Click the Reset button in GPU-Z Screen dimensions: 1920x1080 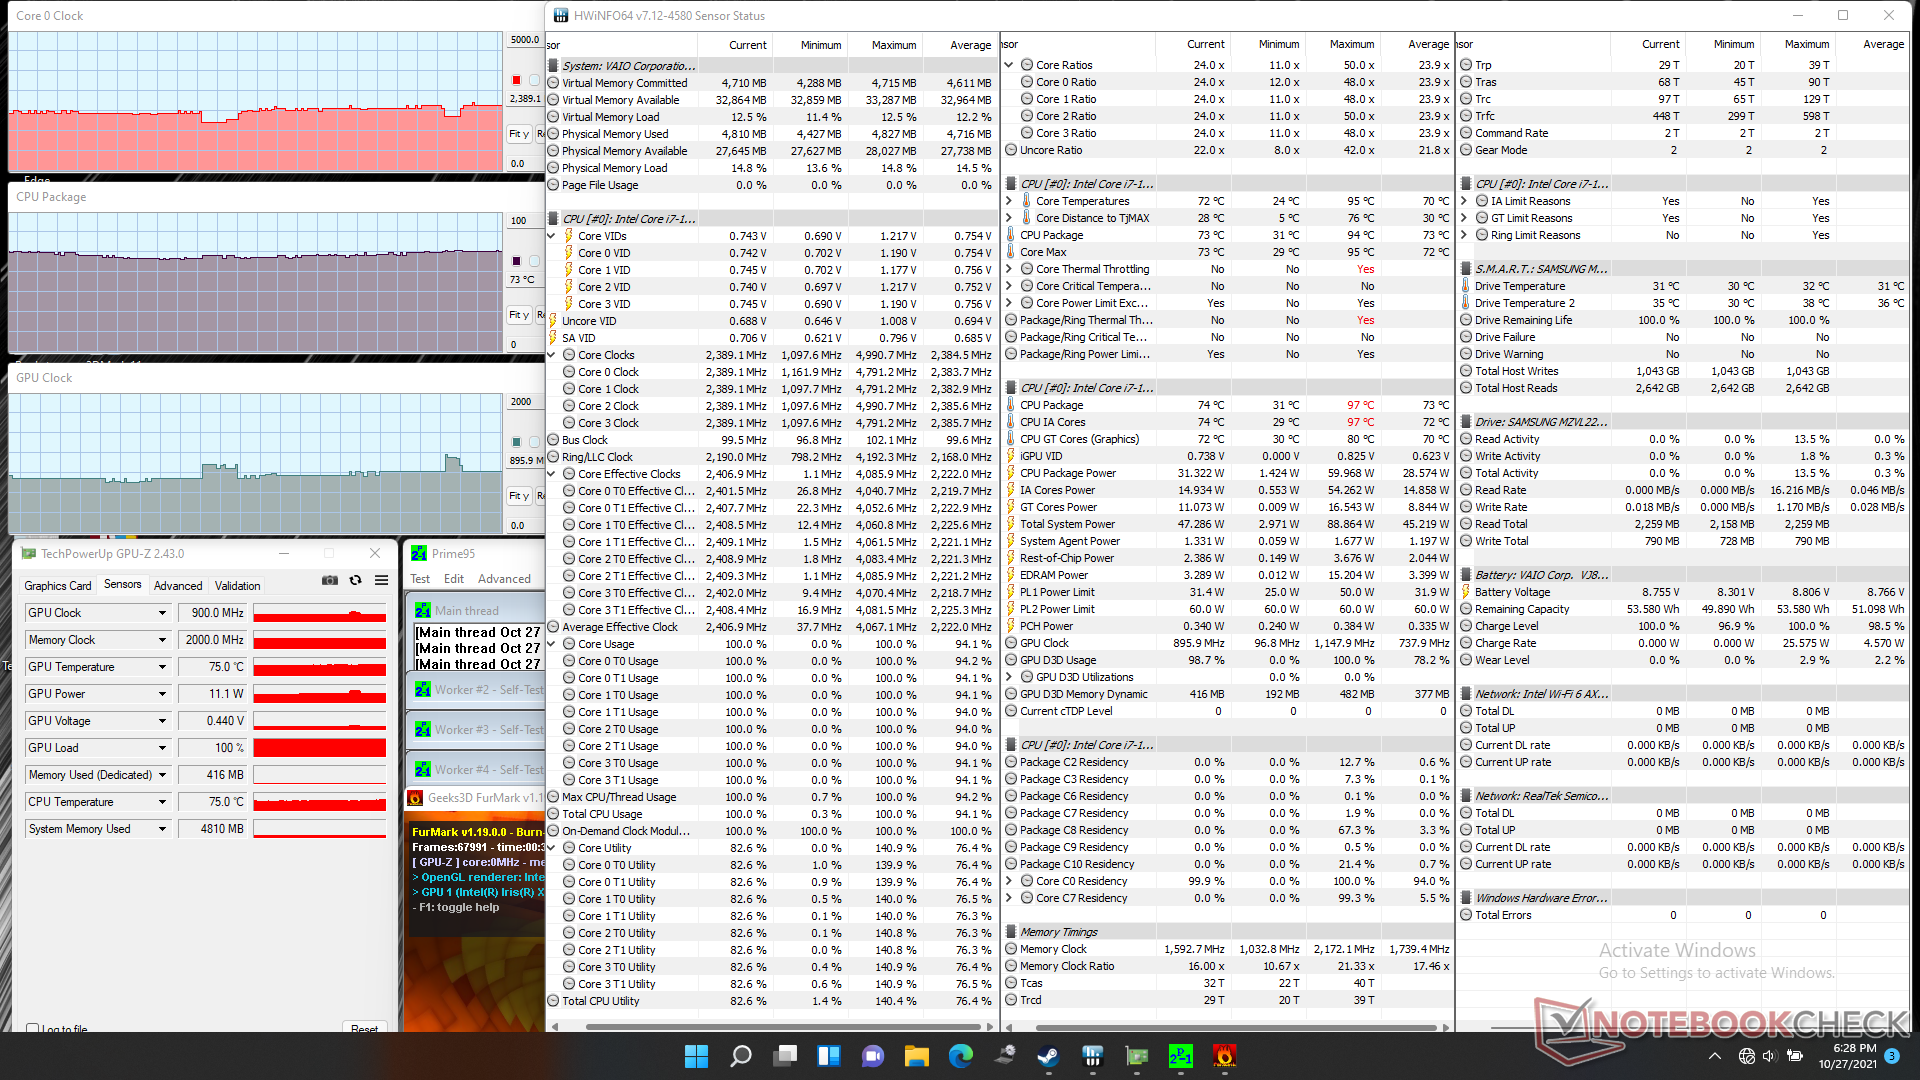pyautogui.click(x=364, y=1028)
